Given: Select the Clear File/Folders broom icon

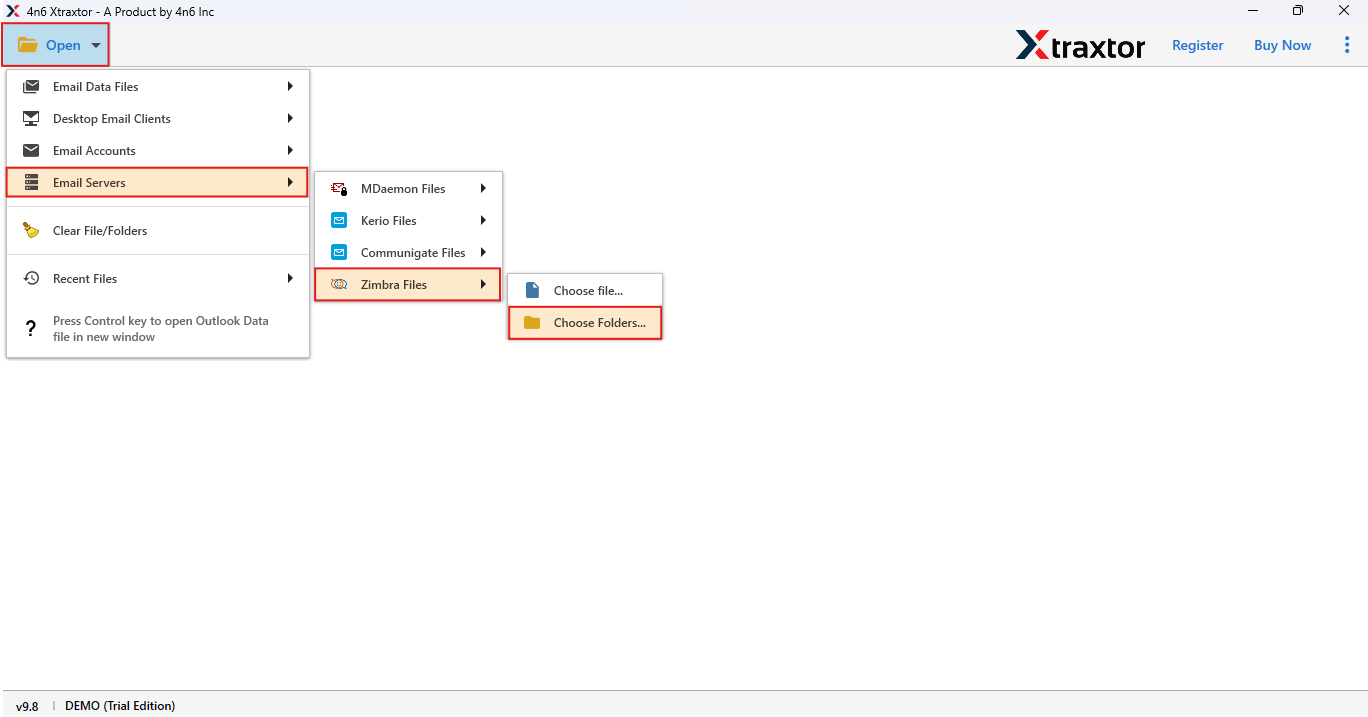Looking at the screenshot, I should [31, 230].
